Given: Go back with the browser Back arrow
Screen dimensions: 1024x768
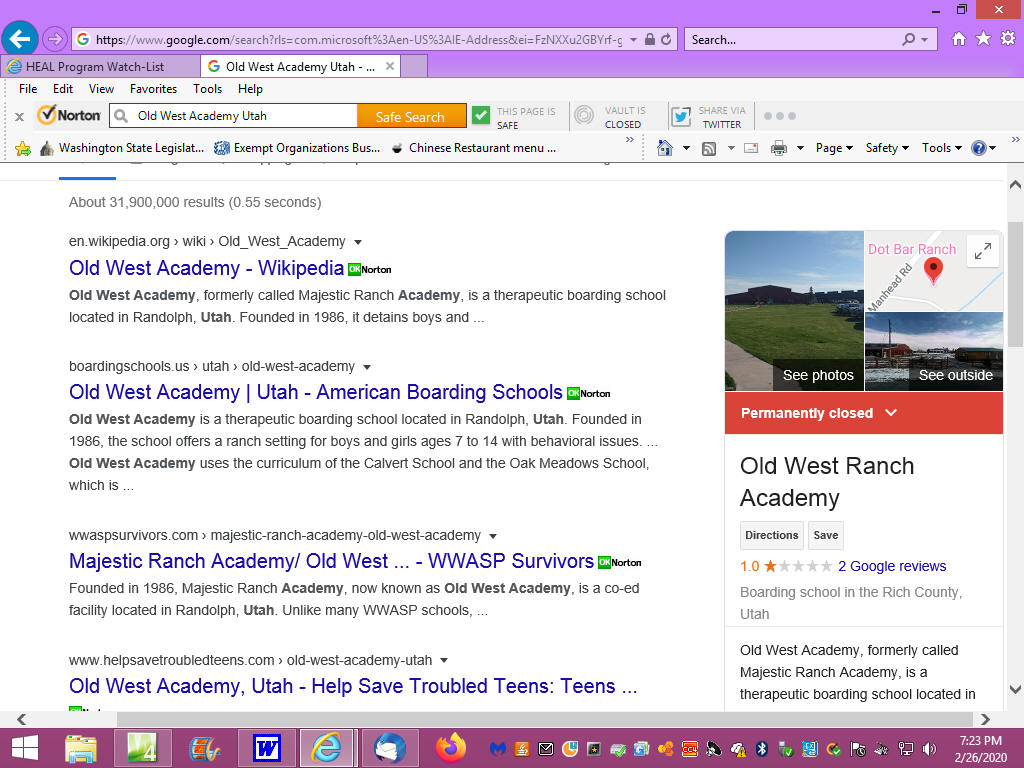Looking at the screenshot, I should (20, 39).
